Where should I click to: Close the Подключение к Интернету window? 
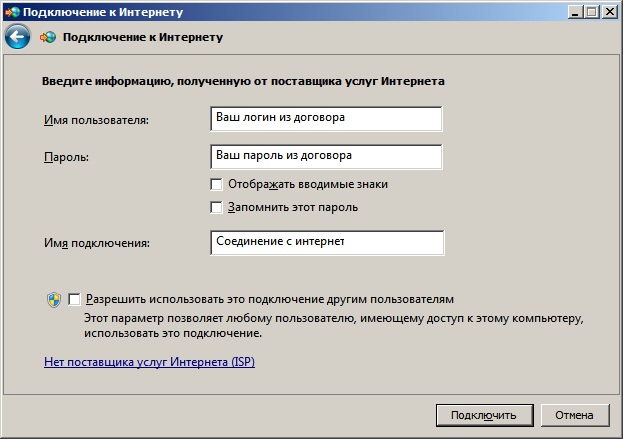coord(609,12)
